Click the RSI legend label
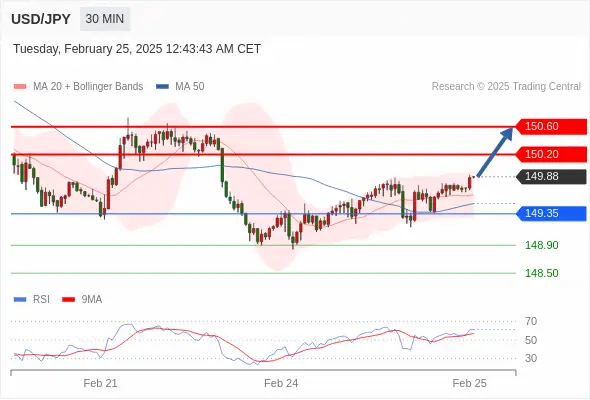The image size is (590, 400). tap(41, 300)
